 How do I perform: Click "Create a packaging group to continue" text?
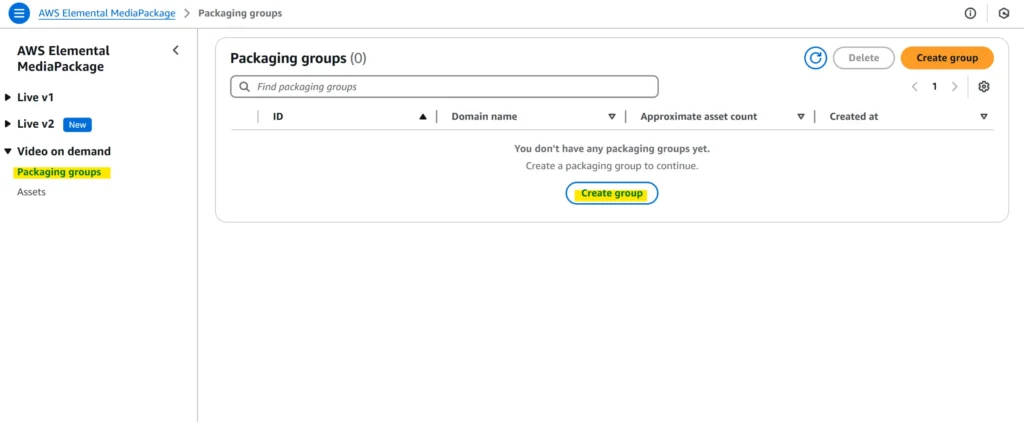click(x=612, y=166)
